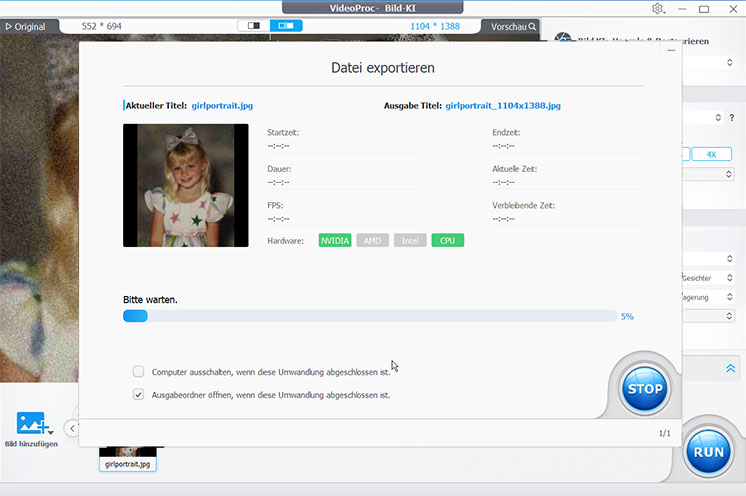Click the RUN button

pyautogui.click(x=708, y=452)
